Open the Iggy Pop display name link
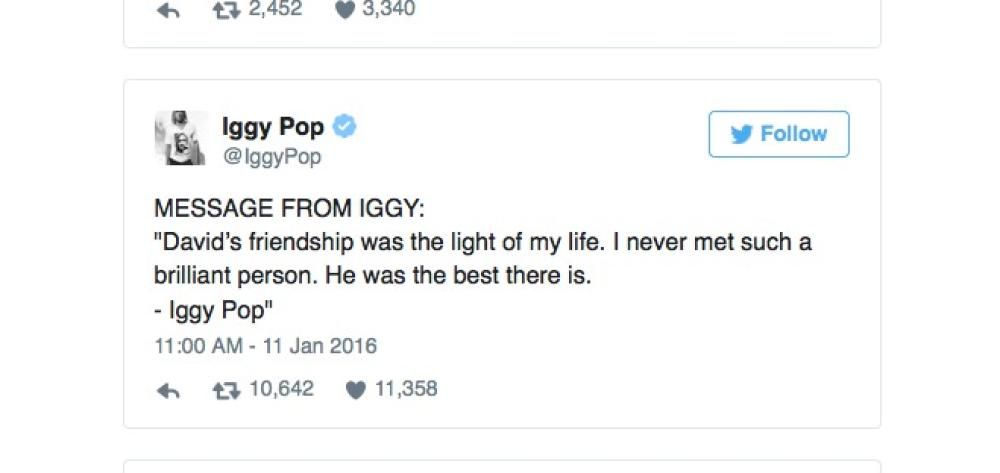Image resolution: width=1000 pixels, height=473 pixels. coord(273,127)
